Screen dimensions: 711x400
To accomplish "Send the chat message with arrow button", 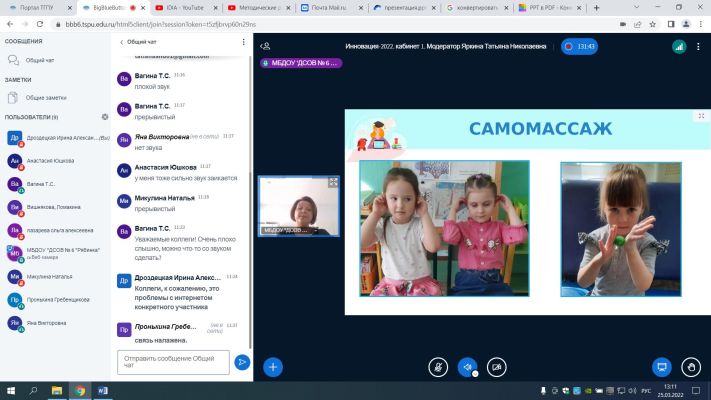I will (x=242, y=362).
